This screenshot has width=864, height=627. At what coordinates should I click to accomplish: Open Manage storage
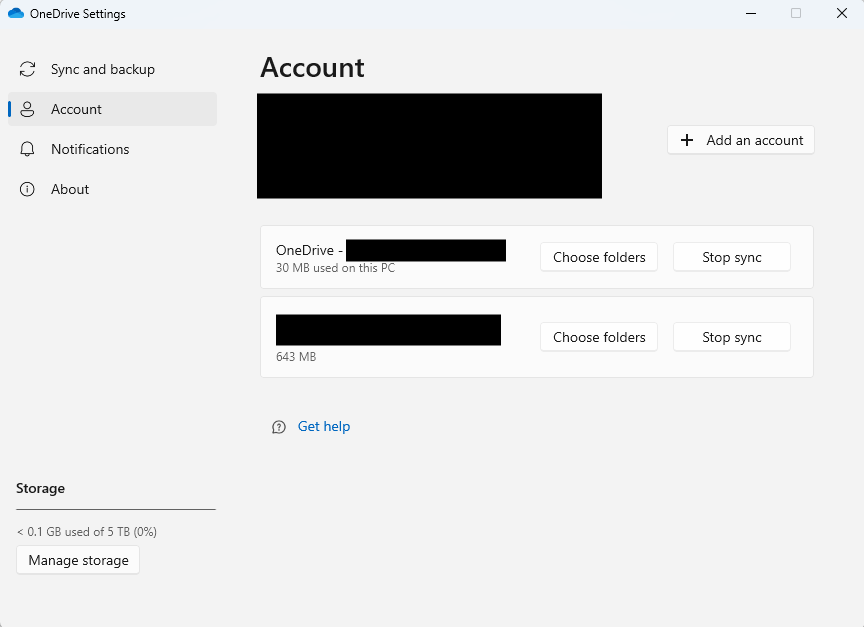78,560
